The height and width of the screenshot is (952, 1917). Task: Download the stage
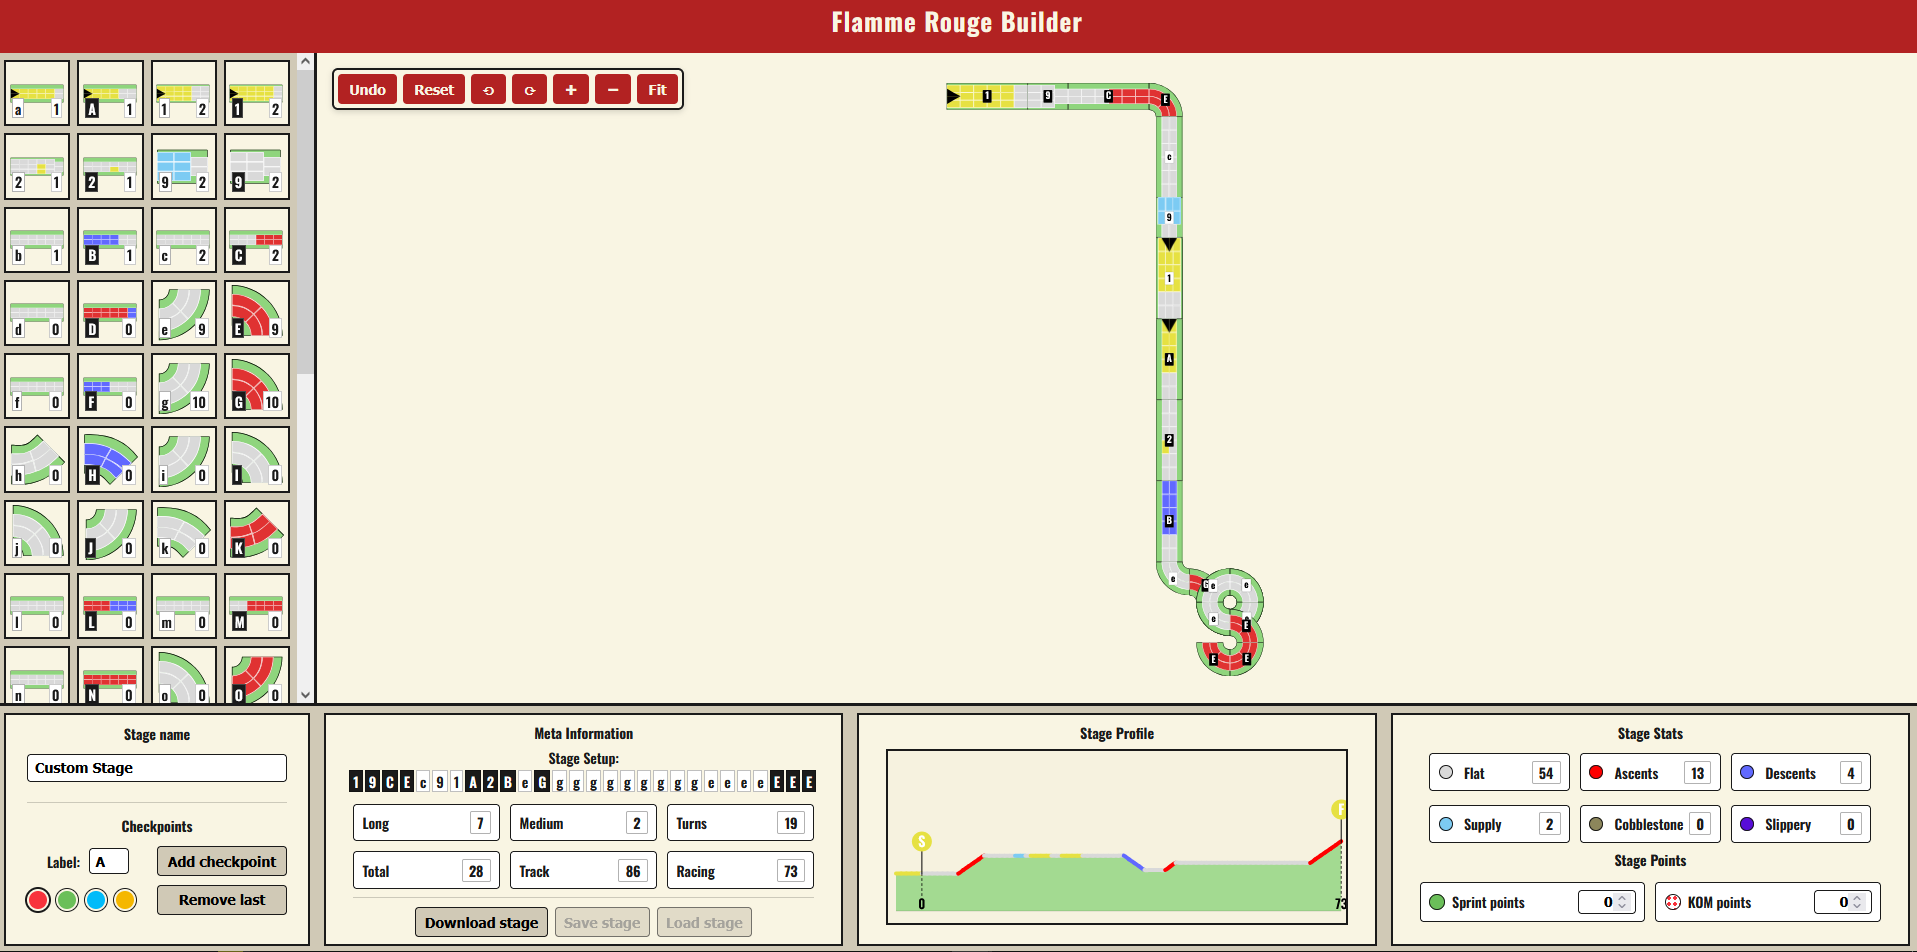click(x=481, y=922)
